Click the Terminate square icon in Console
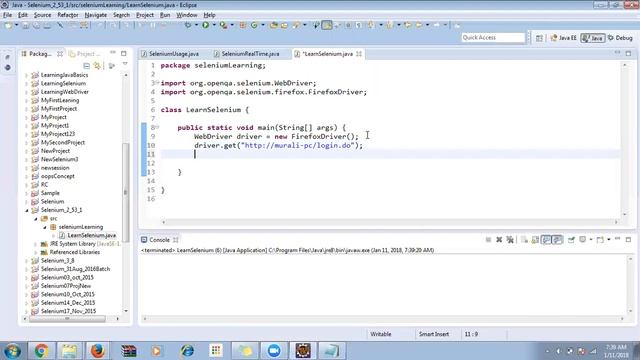Viewport: 640px width, 360px height. coord(488,240)
